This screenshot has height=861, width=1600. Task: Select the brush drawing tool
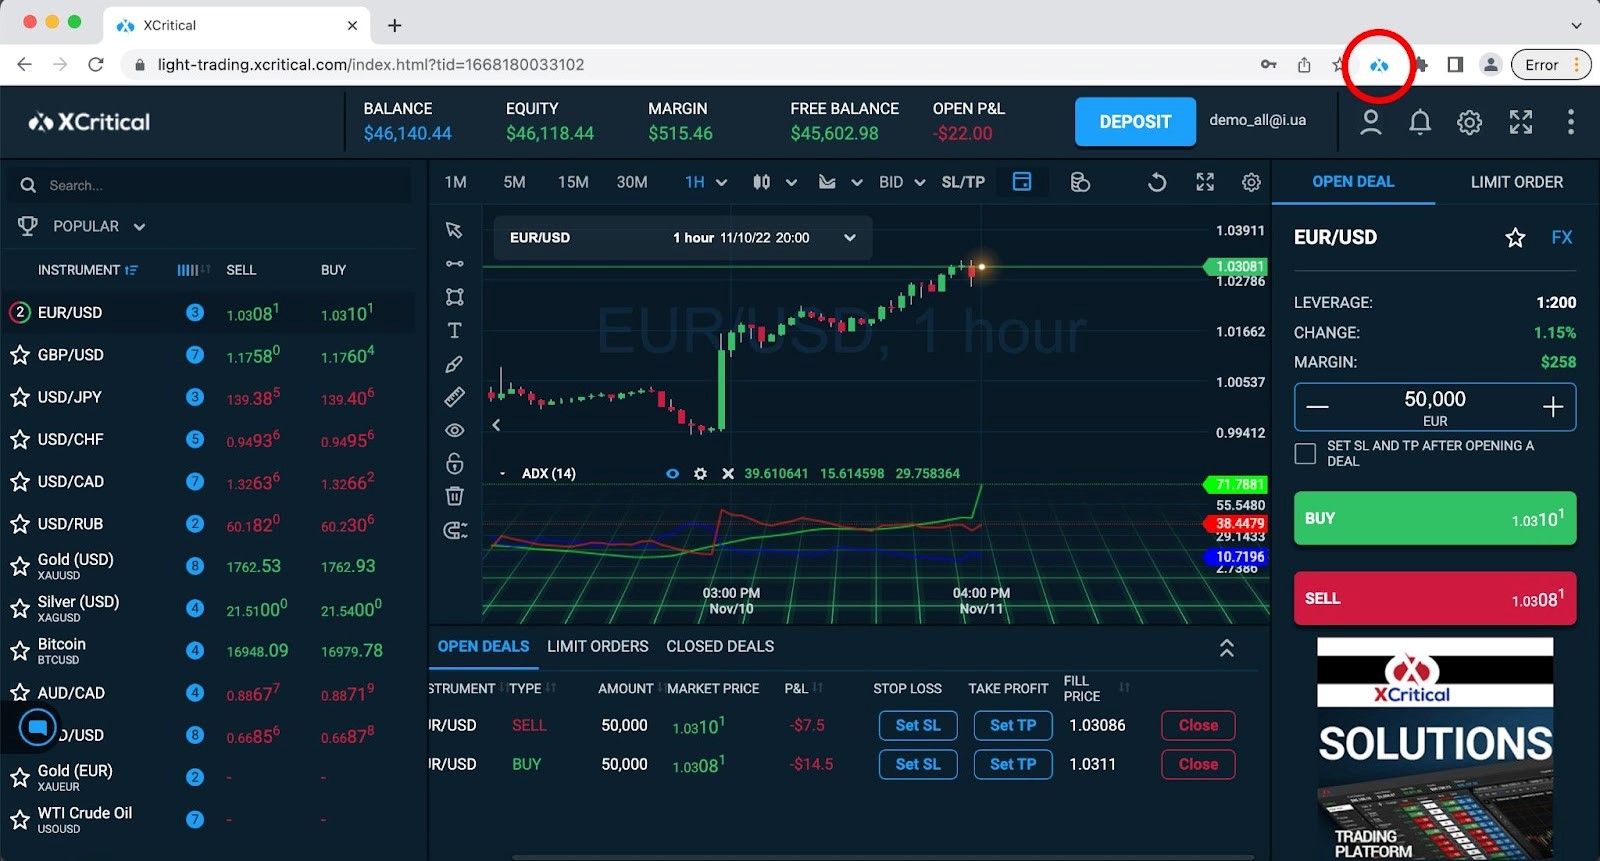click(454, 364)
